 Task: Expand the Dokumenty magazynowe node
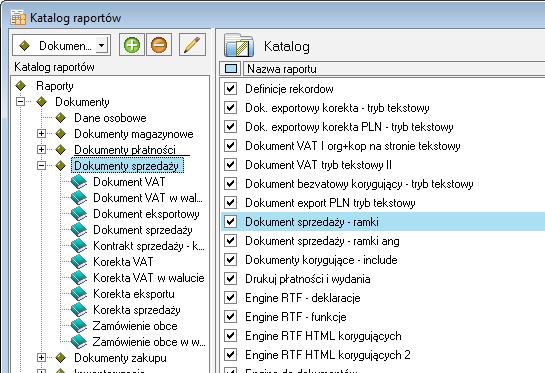tap(41, 133)
